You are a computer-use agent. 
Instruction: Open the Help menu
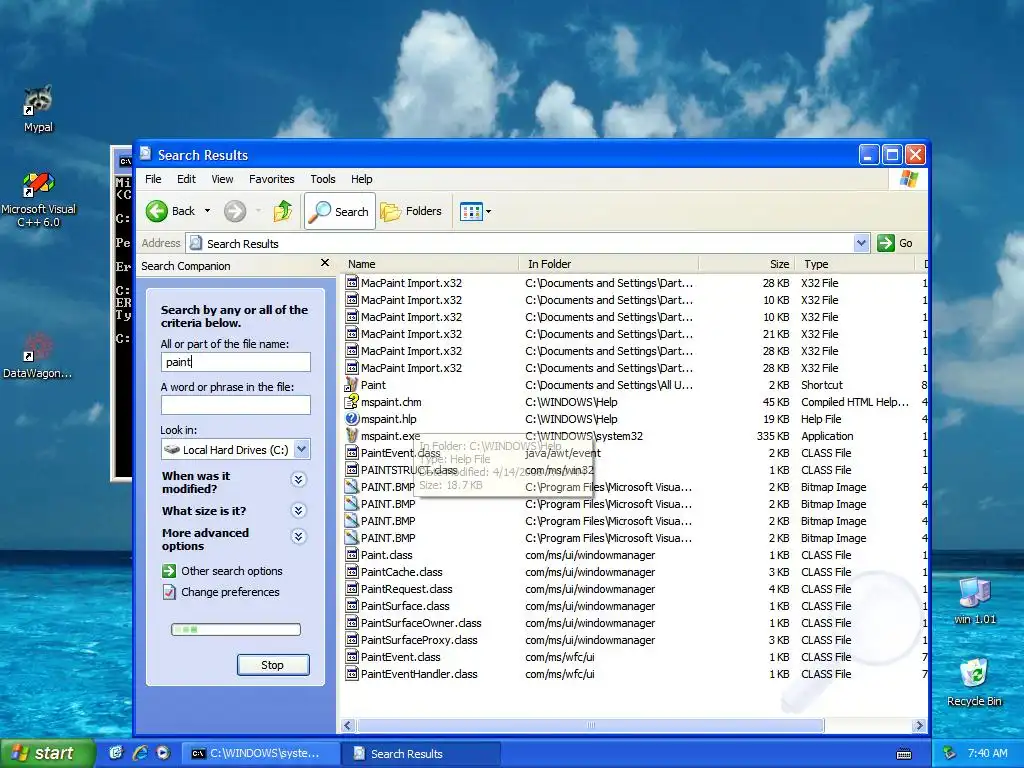click(x=361, y=179)
